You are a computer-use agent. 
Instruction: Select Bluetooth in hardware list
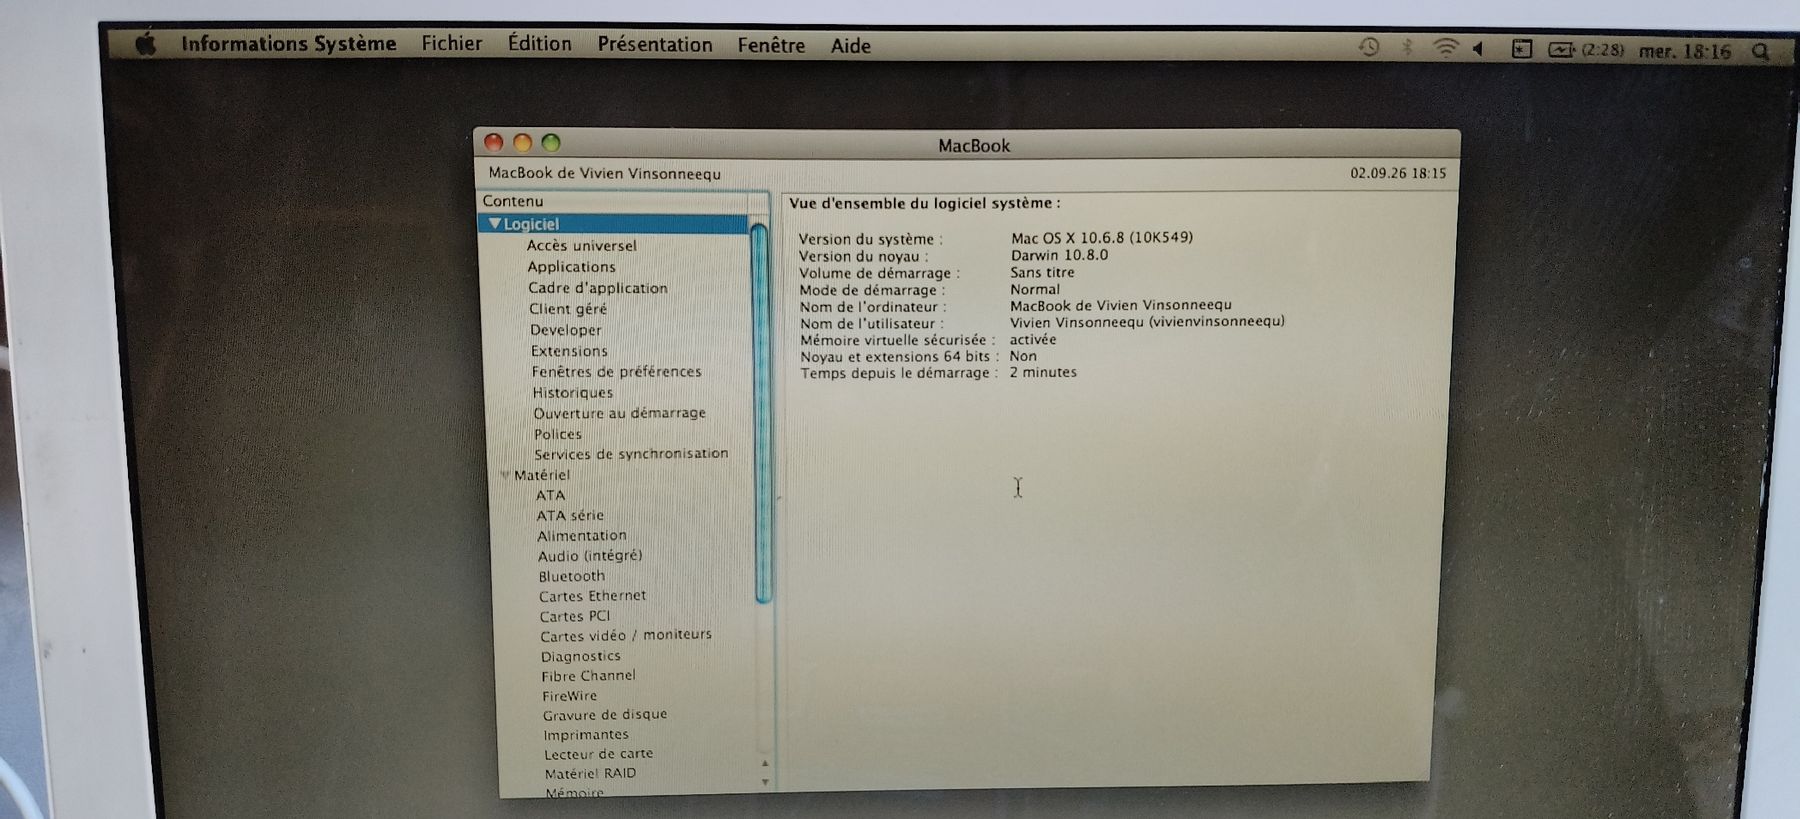click(572, 576)
